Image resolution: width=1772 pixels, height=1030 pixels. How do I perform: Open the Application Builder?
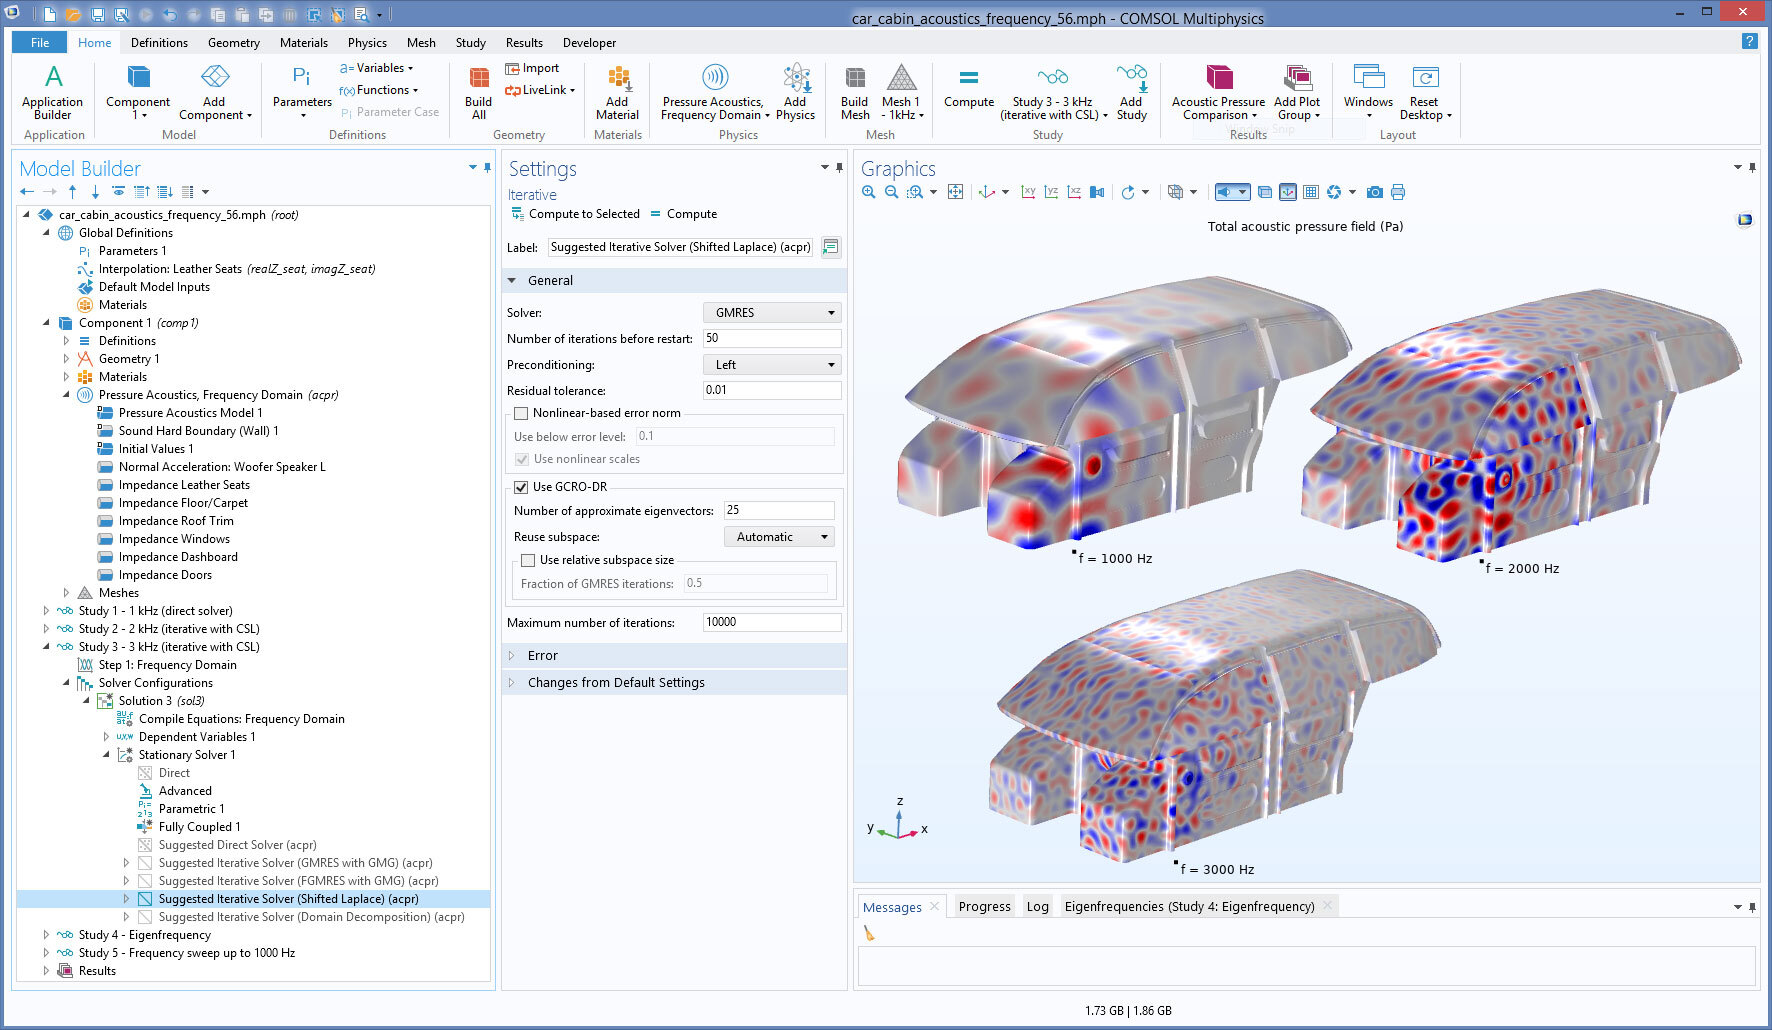click(52, 90)
